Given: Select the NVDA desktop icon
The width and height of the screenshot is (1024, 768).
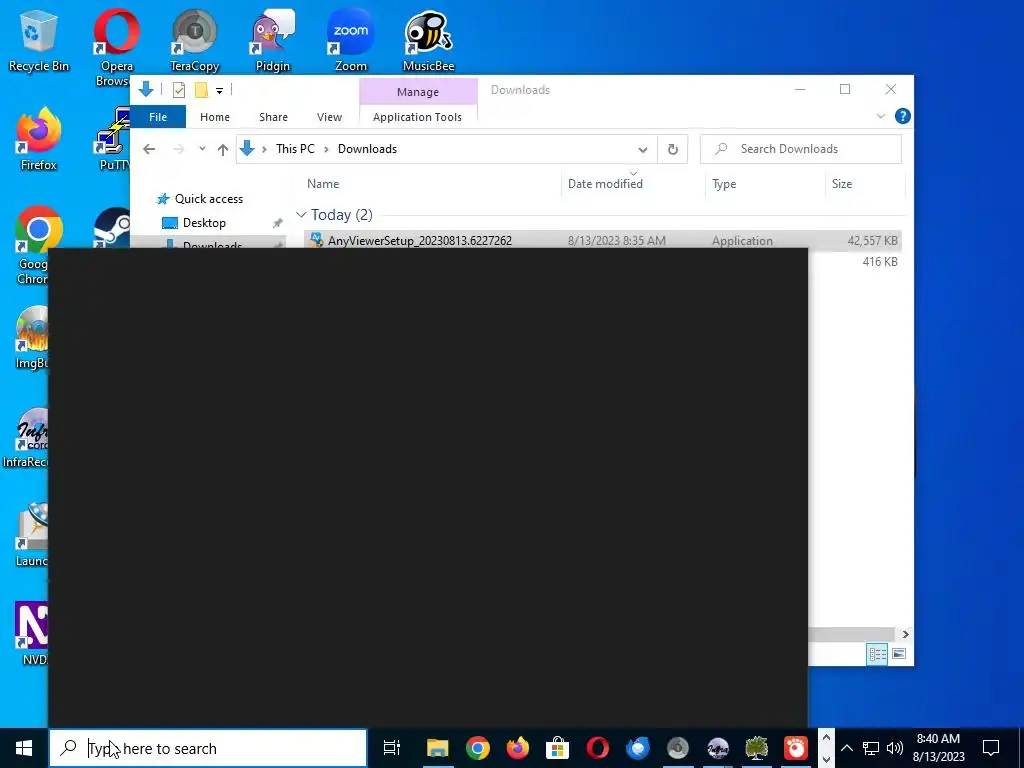Looking at the screenshot, I should pyautogui.click(x=33, y=633).
